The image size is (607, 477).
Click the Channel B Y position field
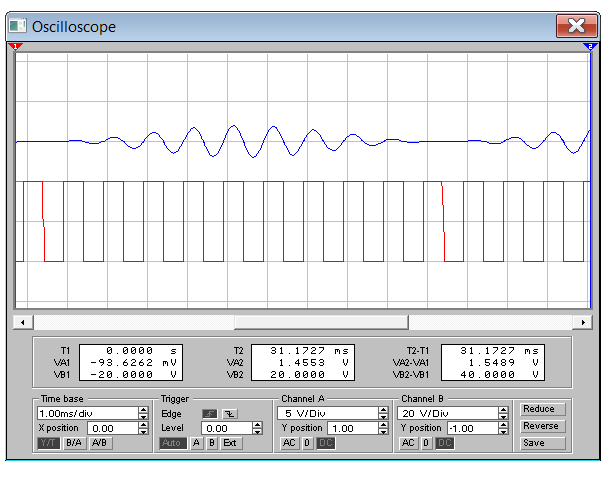pos(473,428)
